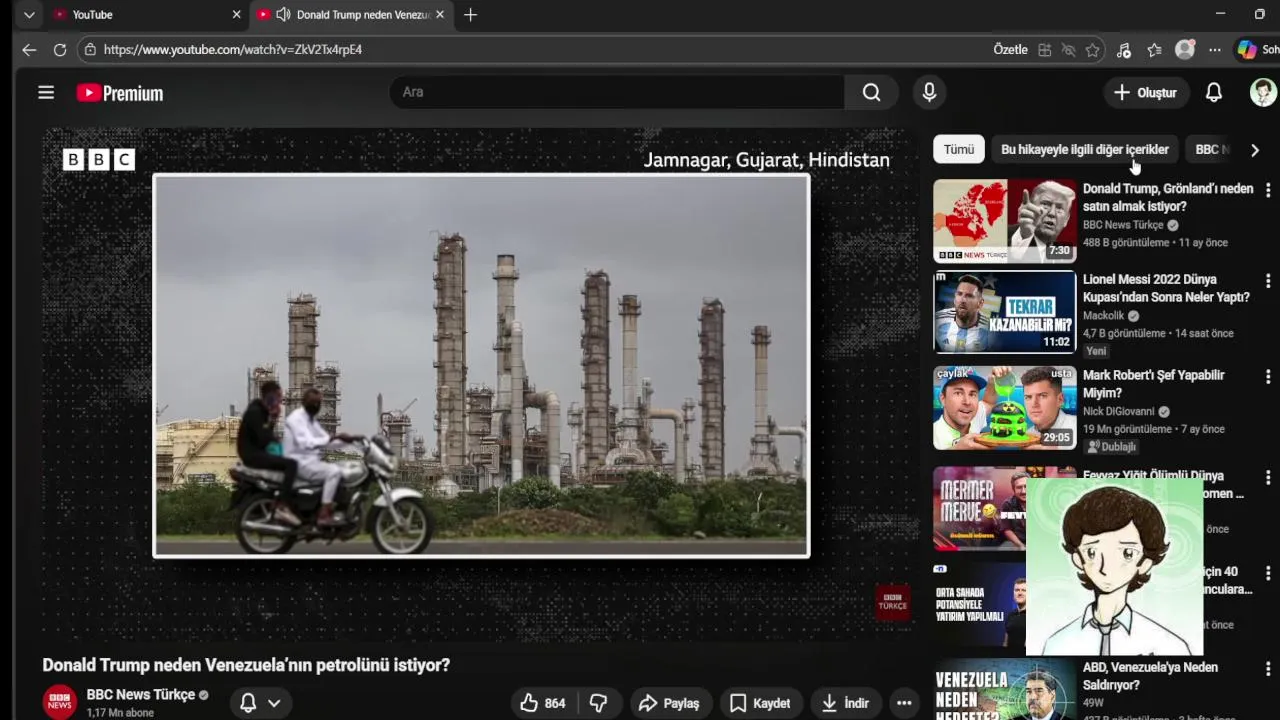Open a new browser tab
This screenshot has height=720, width=1280.
coord(470,15)
